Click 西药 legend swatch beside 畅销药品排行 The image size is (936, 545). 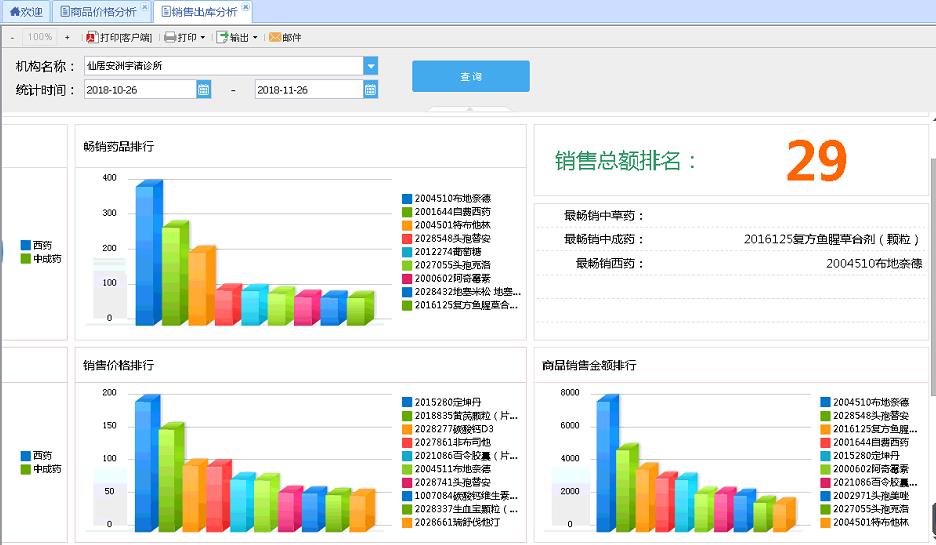coord(26,245)
